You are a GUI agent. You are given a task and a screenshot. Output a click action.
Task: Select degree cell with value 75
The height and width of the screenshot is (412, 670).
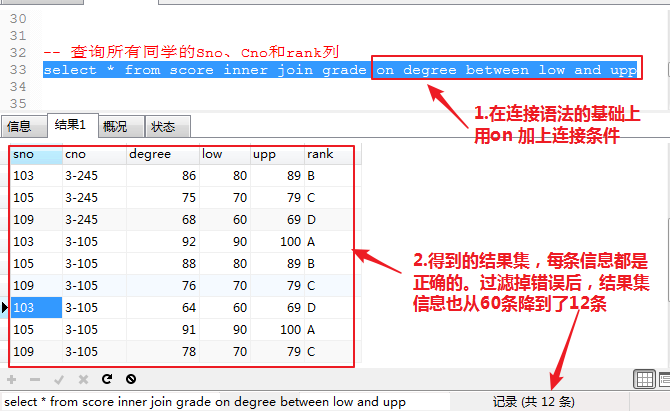click(x=163, y=198)
